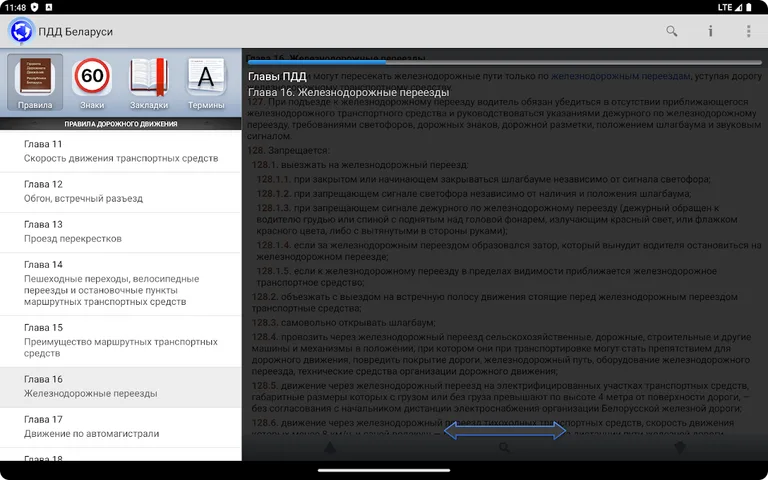This screenshot has width=768, height=480.
Task: Open search from the top bar magnifier
Action: [x=672, y=31]
